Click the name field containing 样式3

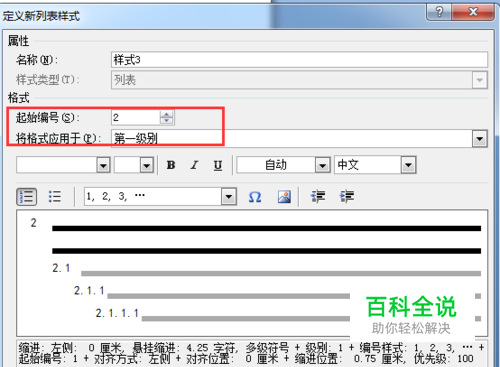click(x=299, y=60)
